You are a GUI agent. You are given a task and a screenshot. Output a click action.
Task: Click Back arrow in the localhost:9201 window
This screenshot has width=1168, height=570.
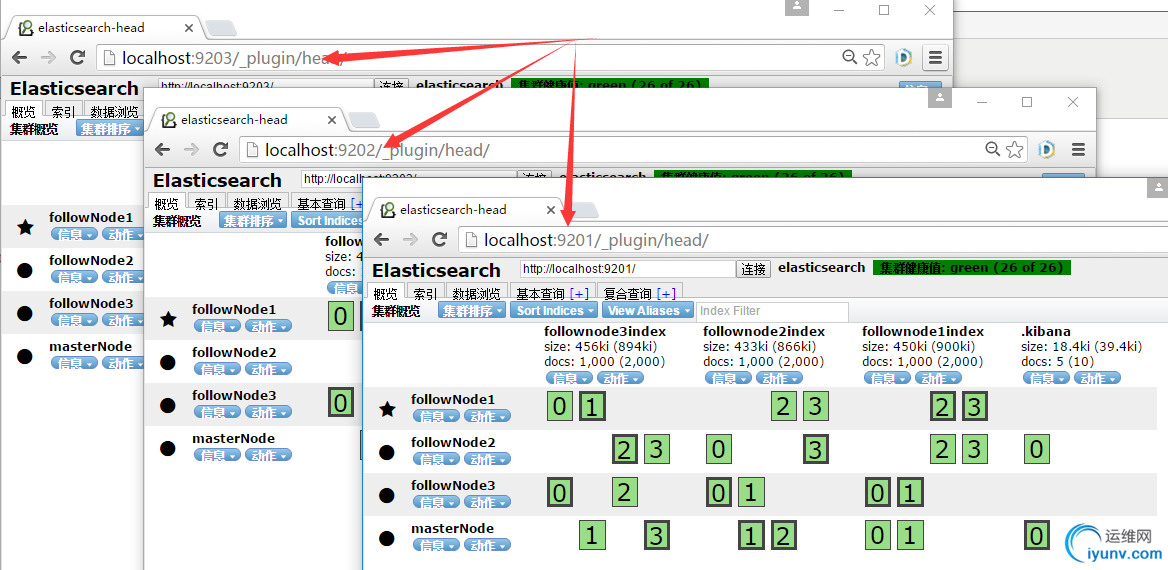pos(381,239)
